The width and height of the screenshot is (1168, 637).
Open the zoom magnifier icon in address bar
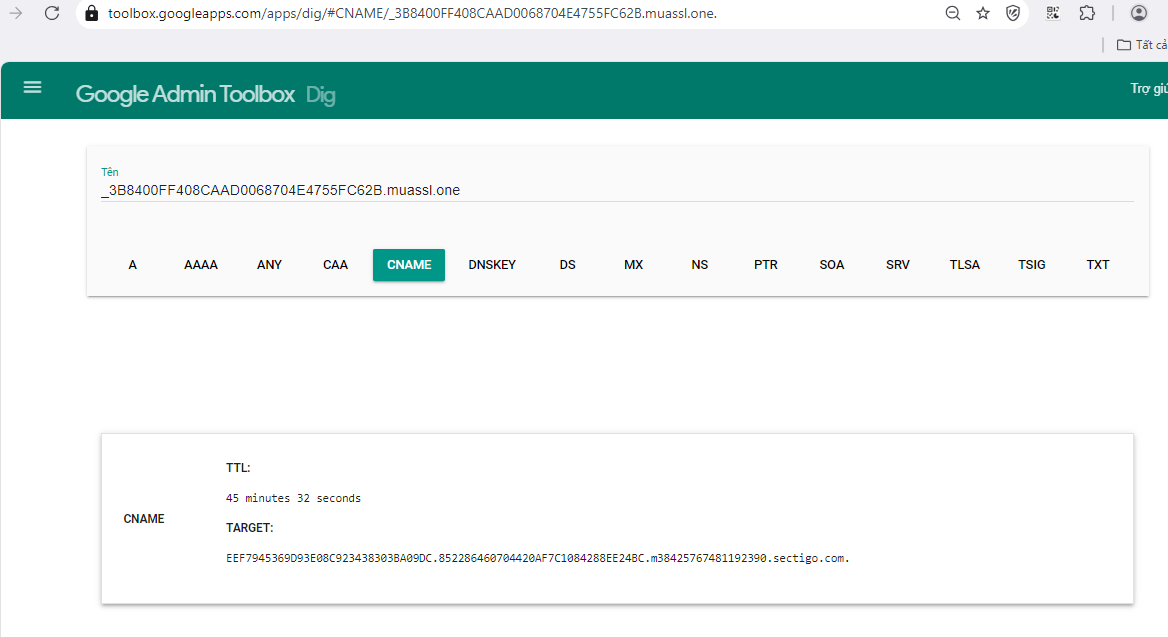click(953, 13)
